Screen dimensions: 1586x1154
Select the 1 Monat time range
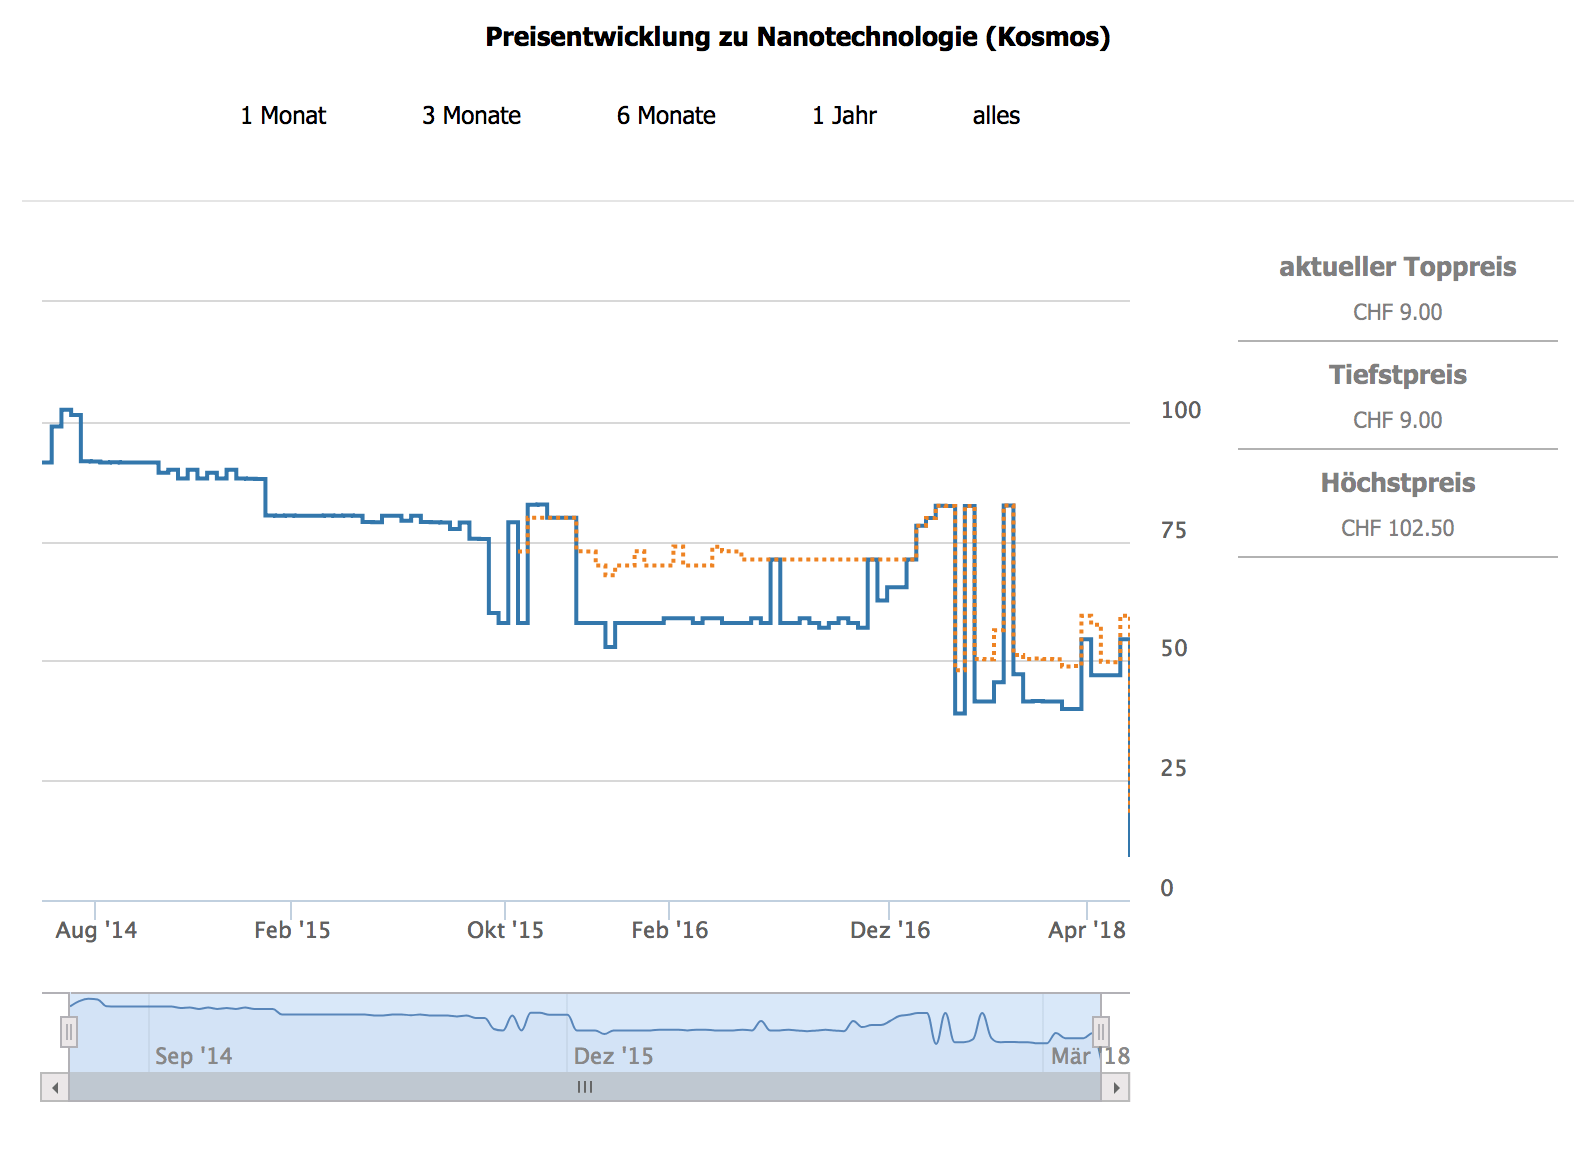283,116
